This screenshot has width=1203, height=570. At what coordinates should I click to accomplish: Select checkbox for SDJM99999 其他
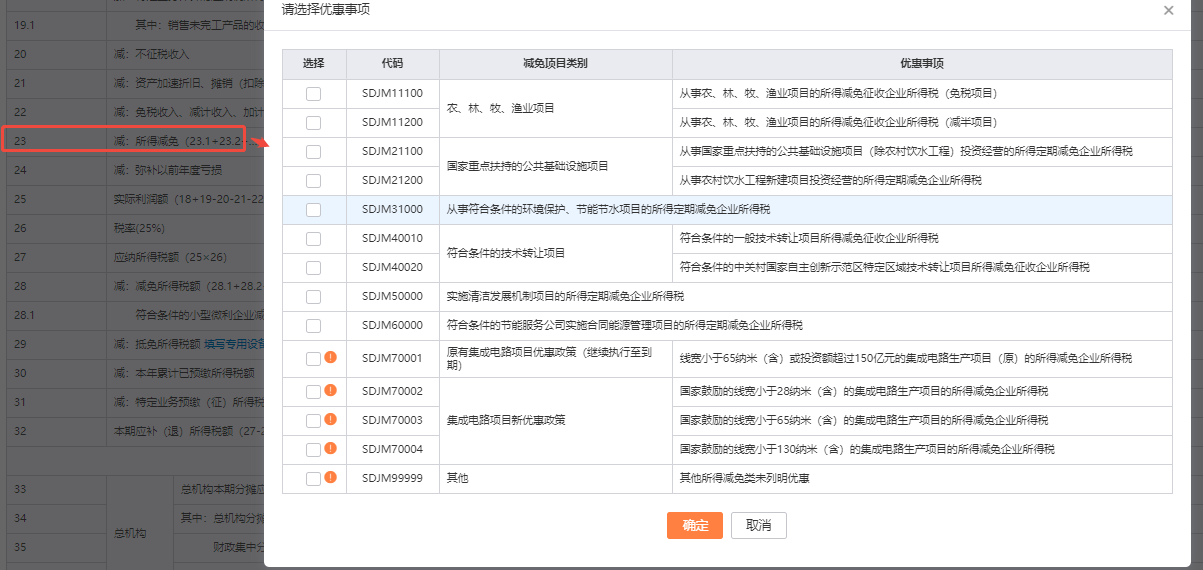(x=313, y=479)
